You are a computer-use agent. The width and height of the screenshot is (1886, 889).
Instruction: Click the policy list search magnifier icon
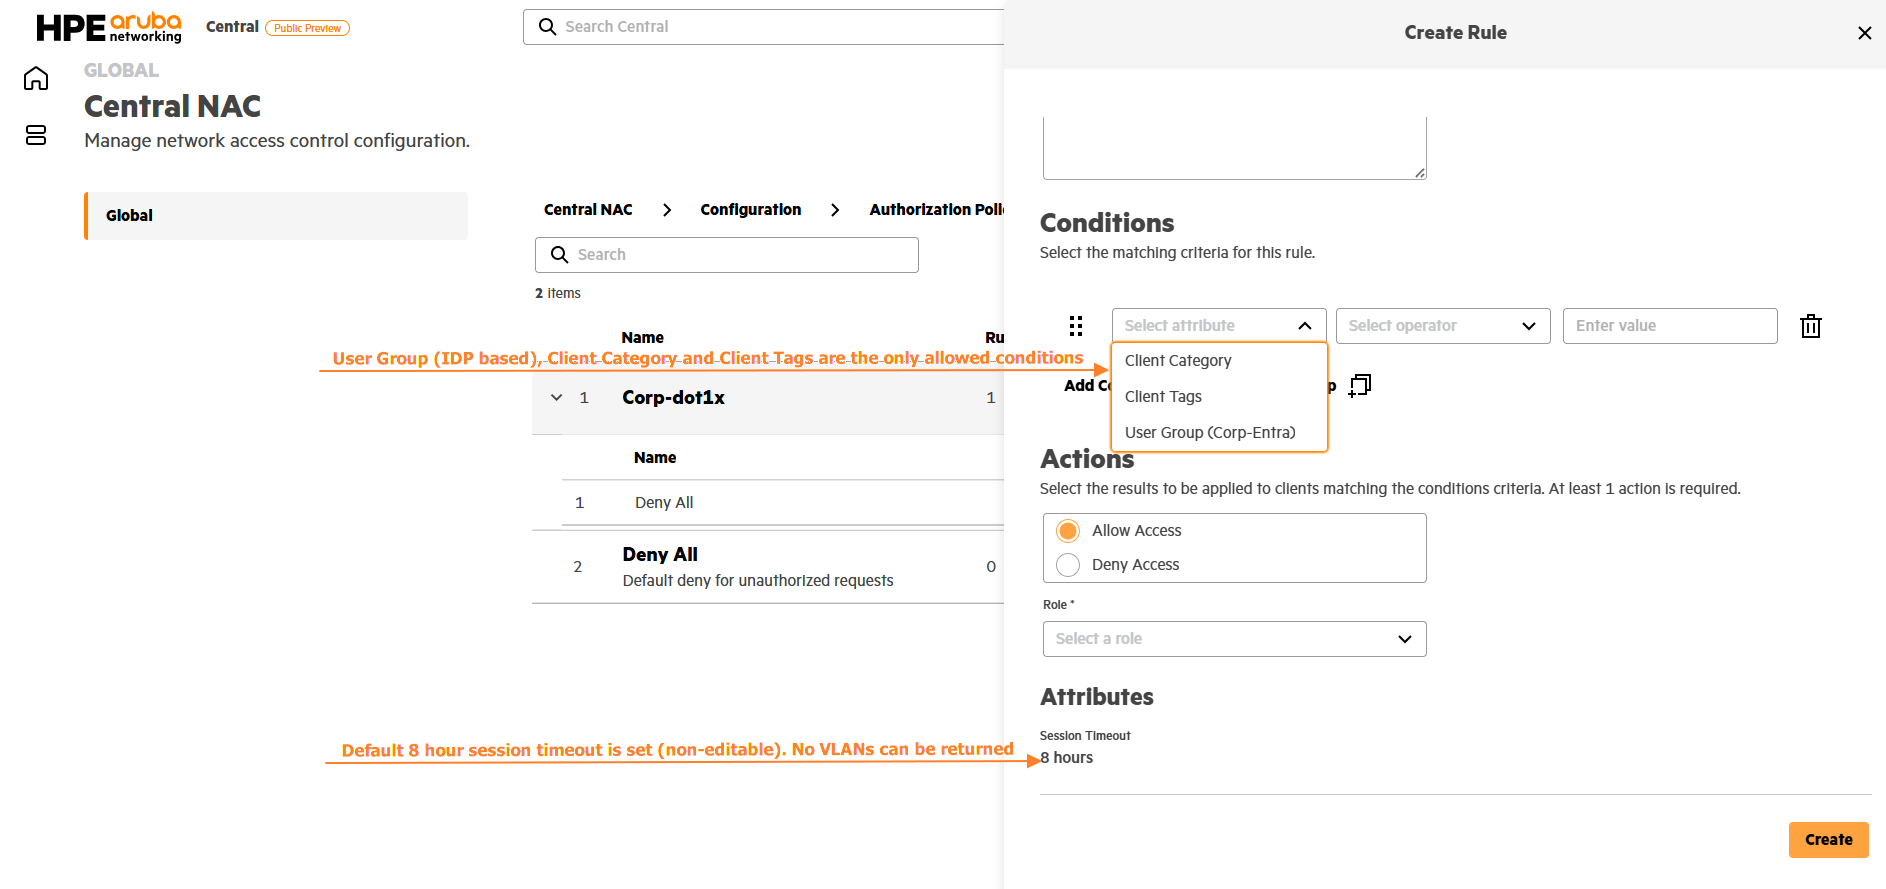click(560, 255)
